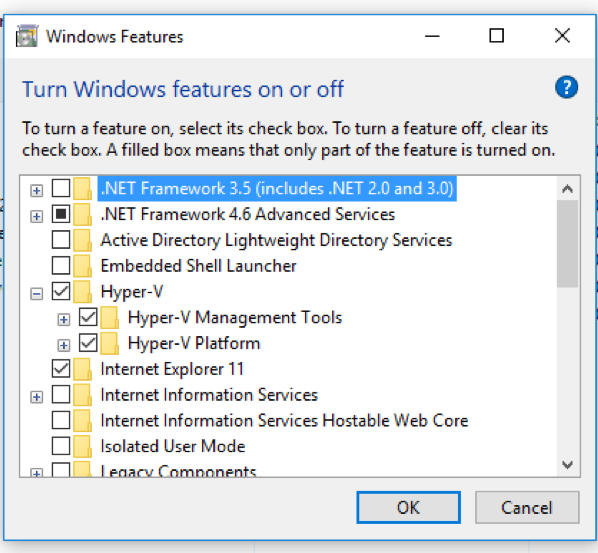Select 'Embedded Shell Launcher' row text
598x553 pixels.
click(198, 266)
